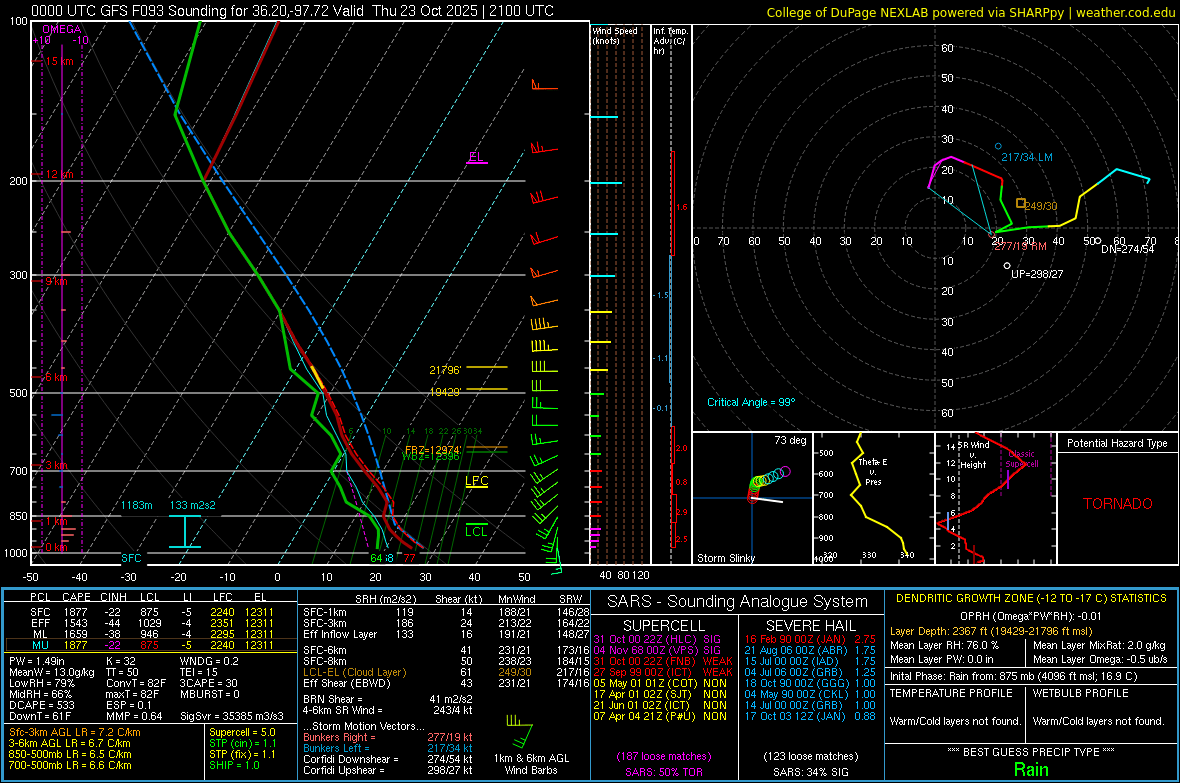Screen dimensions: 1180x783
Task: Click the cyan effective inflow layer bracket
Action: pos(185,531)
